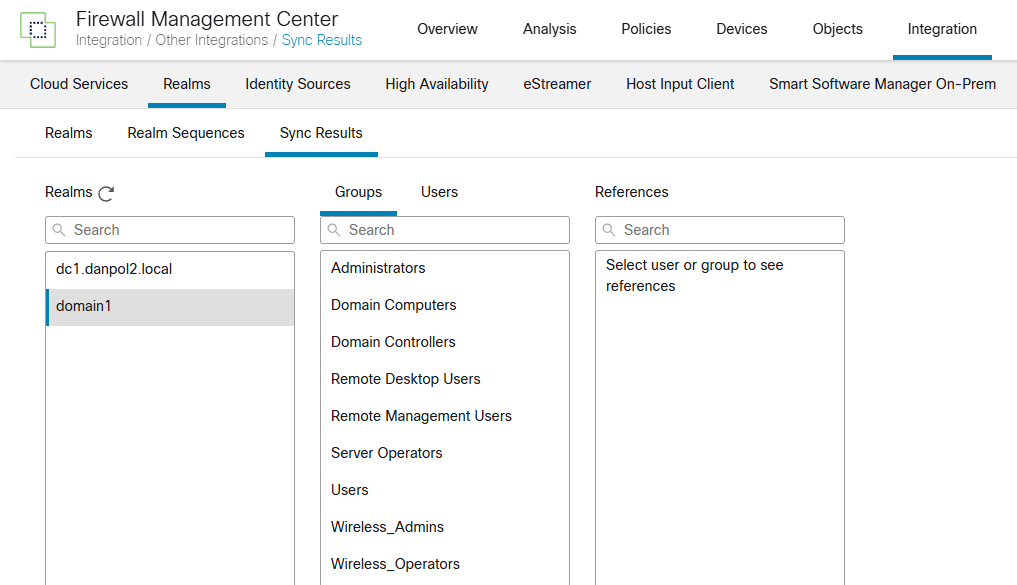Select the Remote Management Users group
The height and width of the screenshot is (585, 1017).
pos(445,416)
